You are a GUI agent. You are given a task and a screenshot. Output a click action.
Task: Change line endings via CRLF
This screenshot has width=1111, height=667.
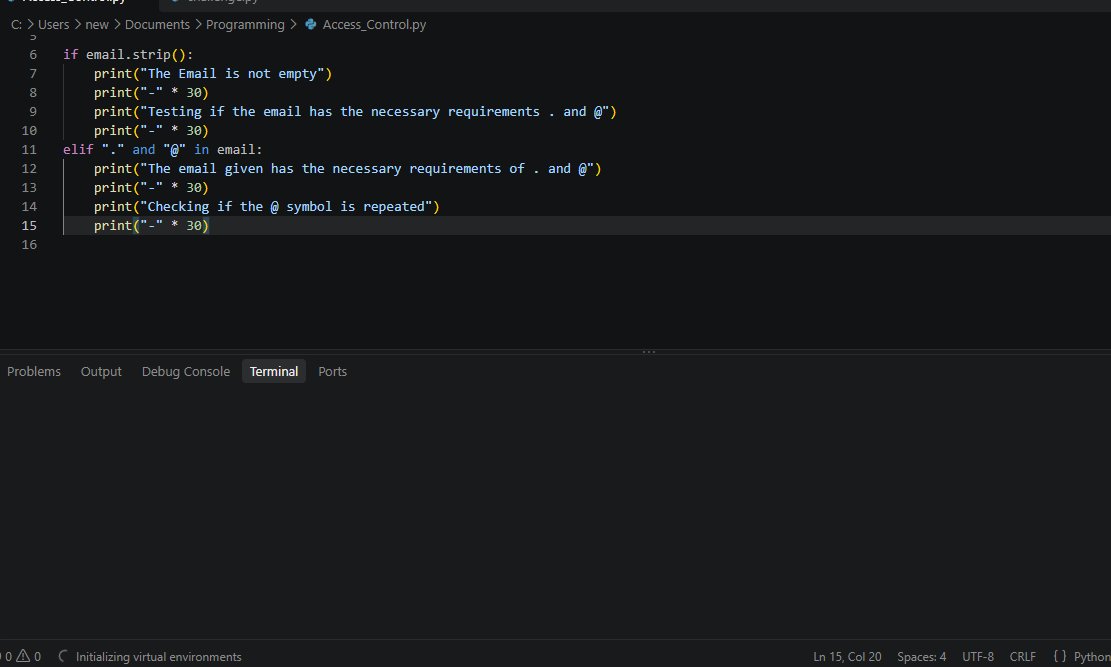pos(1022,656)
